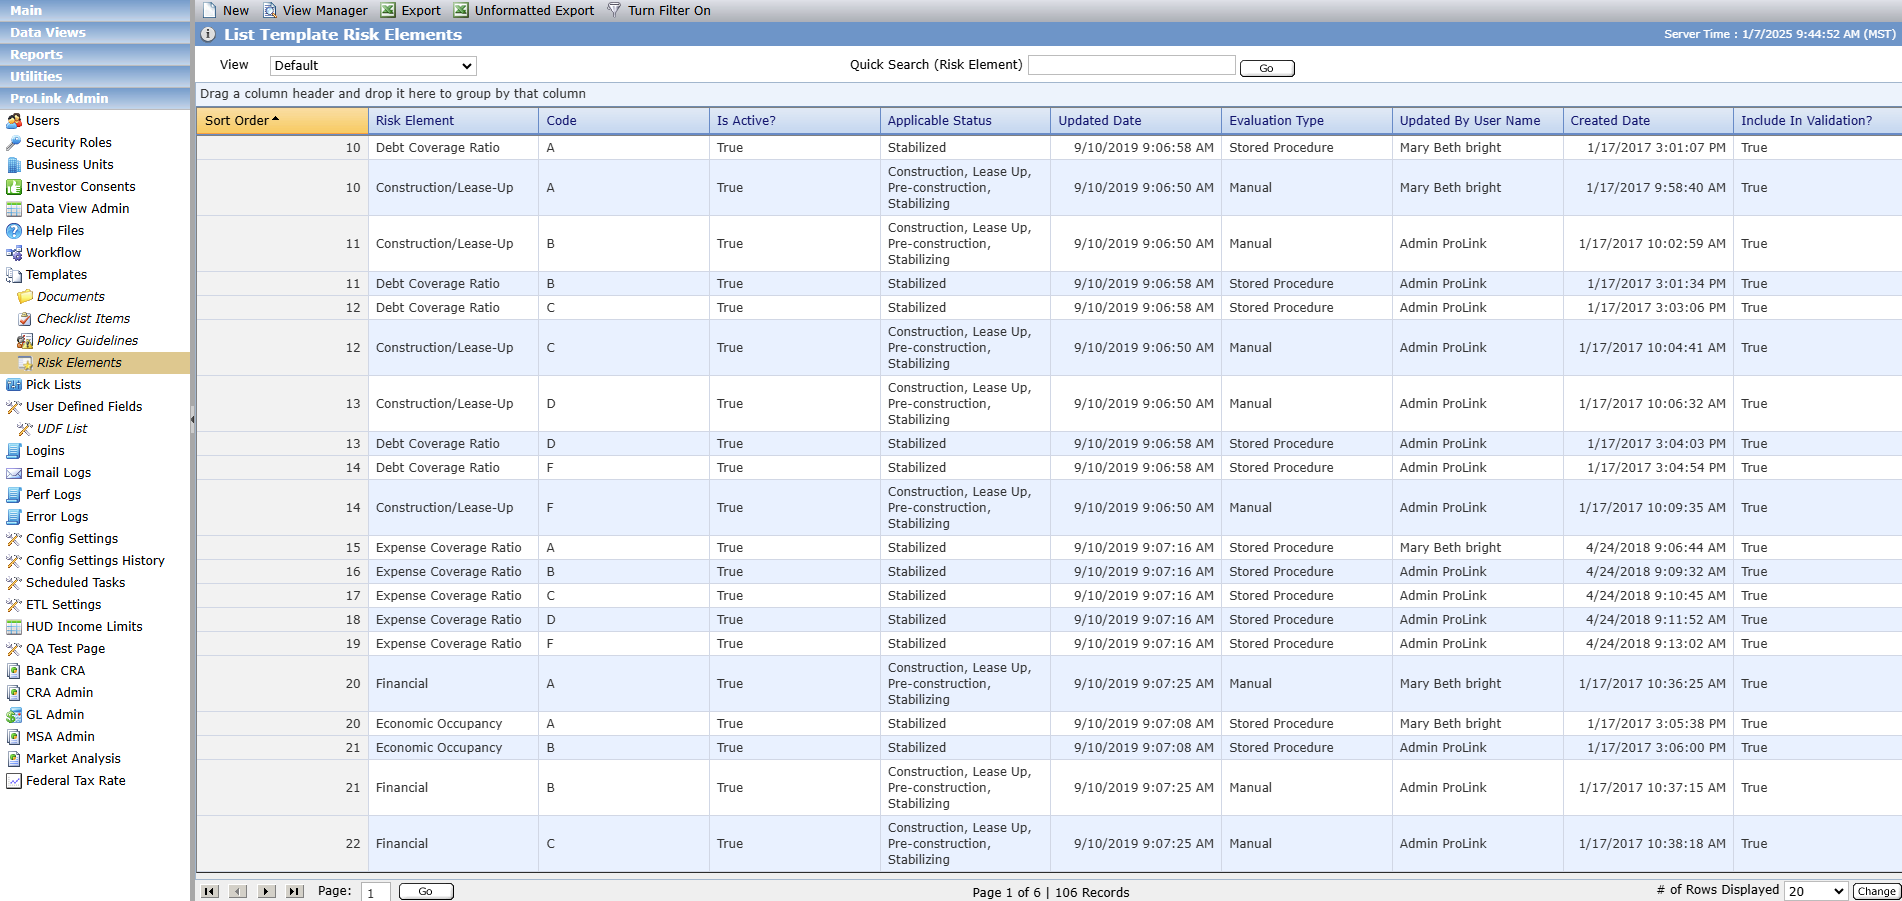
Task: Click the Export spreadsheet icon
Action: click(388, 10)
